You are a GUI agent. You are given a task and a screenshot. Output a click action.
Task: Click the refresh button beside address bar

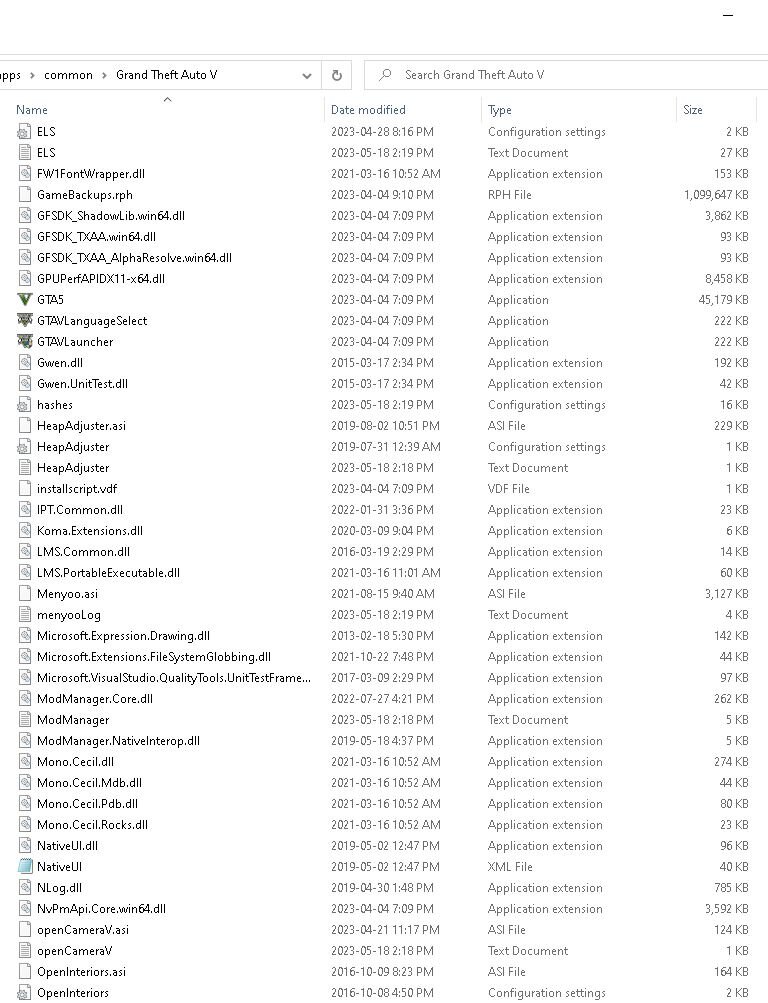(337, 75)
